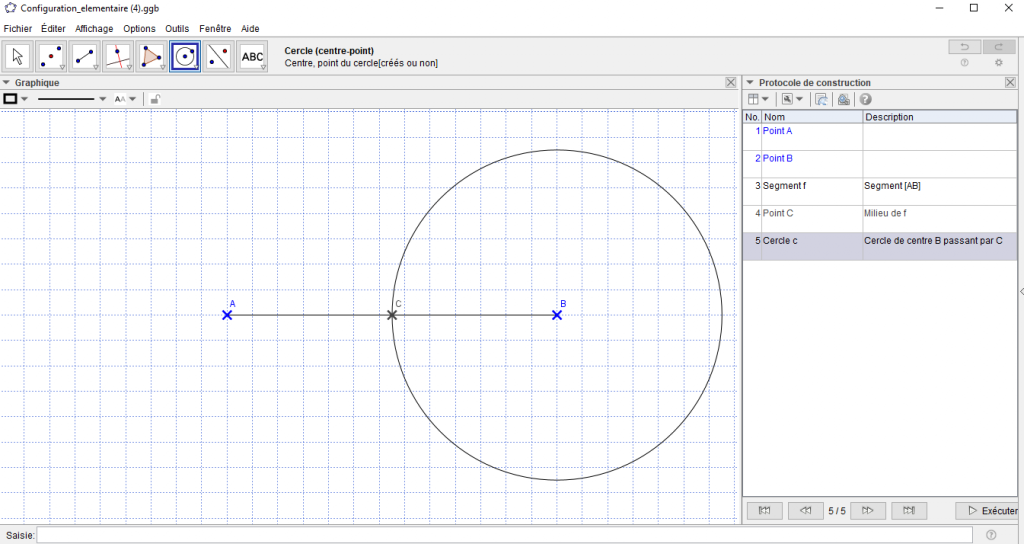Select the Perpendicular line tool
Image resolution: width=1024 pixels, height=544 pixels.
118,56
